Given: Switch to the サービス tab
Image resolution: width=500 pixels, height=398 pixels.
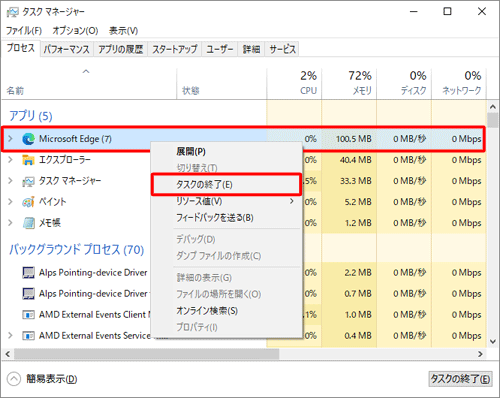Looking at the screenshot, I should click(282, 49).
